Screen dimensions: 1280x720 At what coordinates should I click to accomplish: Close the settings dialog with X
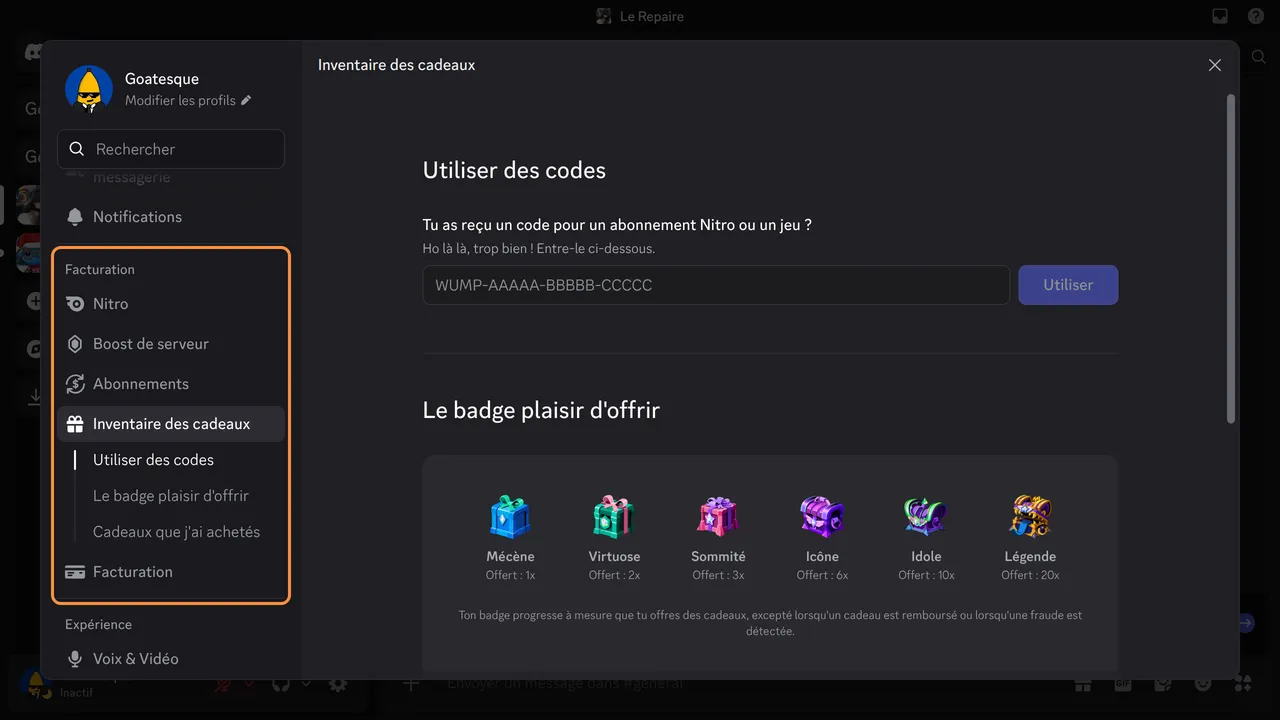tap(1215, 65)
